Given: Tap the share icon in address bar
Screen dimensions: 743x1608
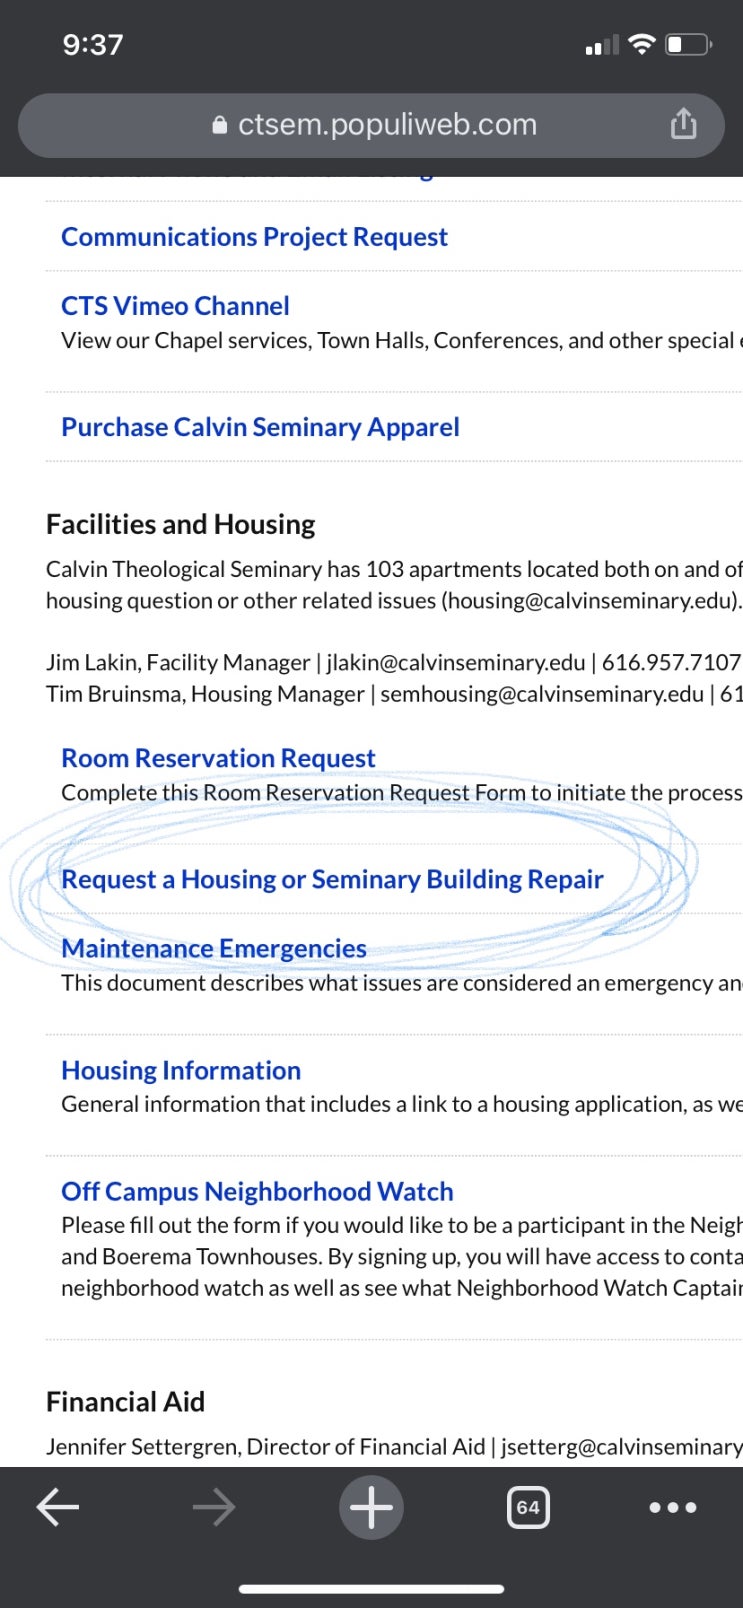Looking at the screenshot, I should 683,124.
